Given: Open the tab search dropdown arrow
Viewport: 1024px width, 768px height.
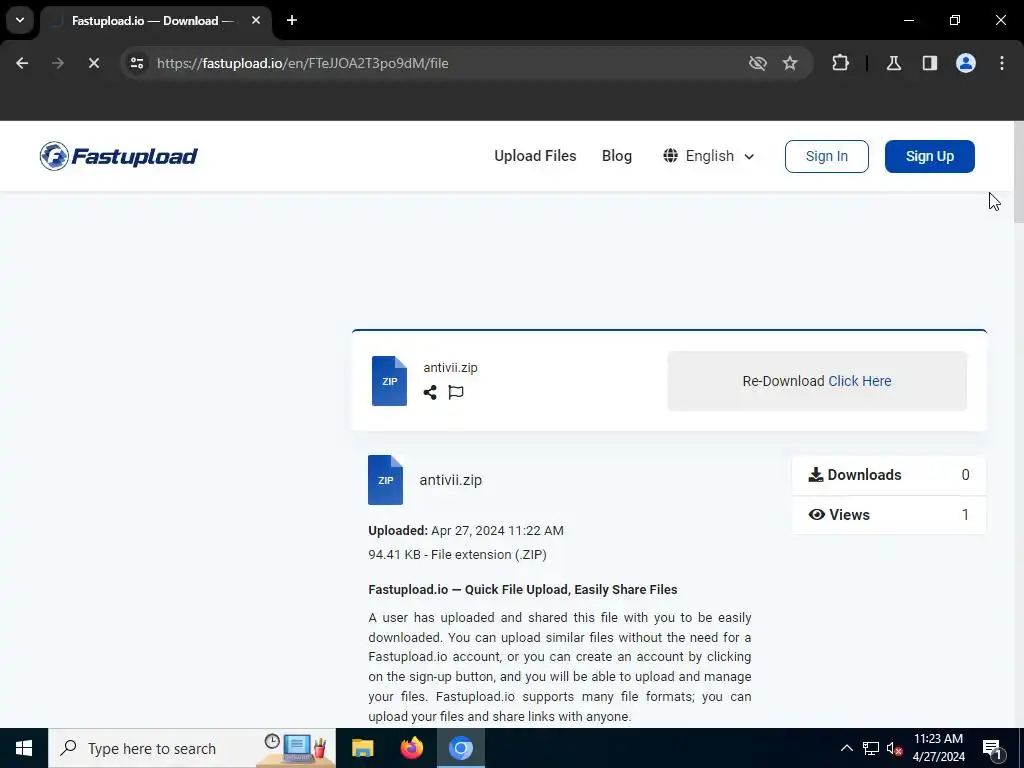Looking at the screenshot, I should (20, 20).
